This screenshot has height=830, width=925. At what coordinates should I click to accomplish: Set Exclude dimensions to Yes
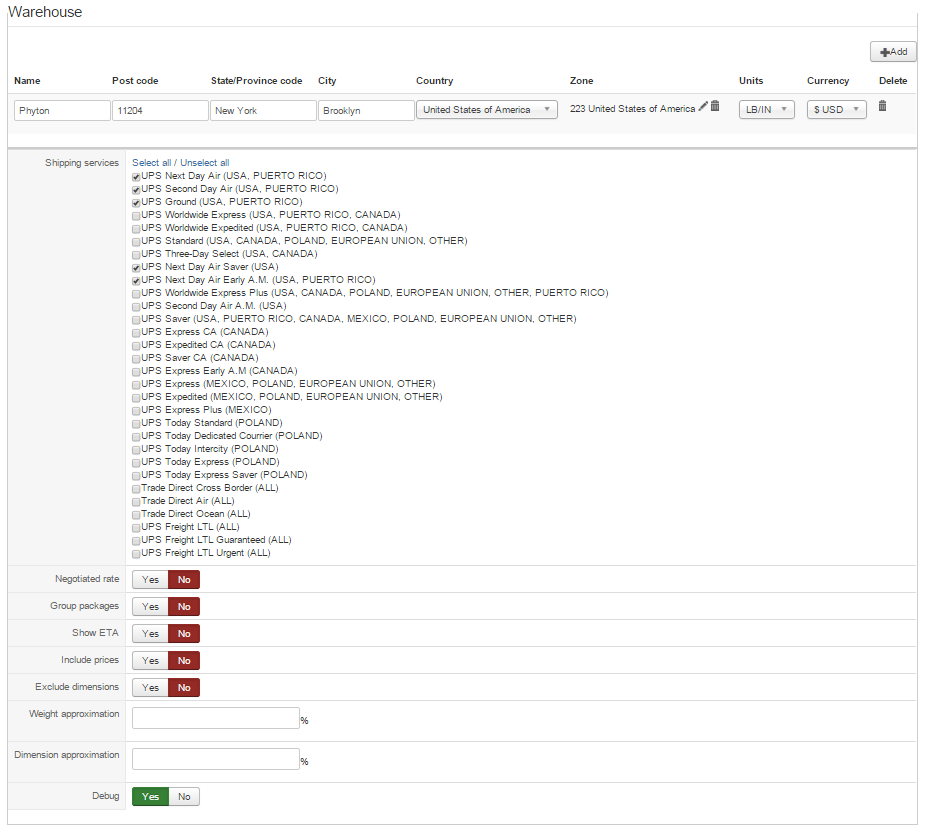coord(150,688)
